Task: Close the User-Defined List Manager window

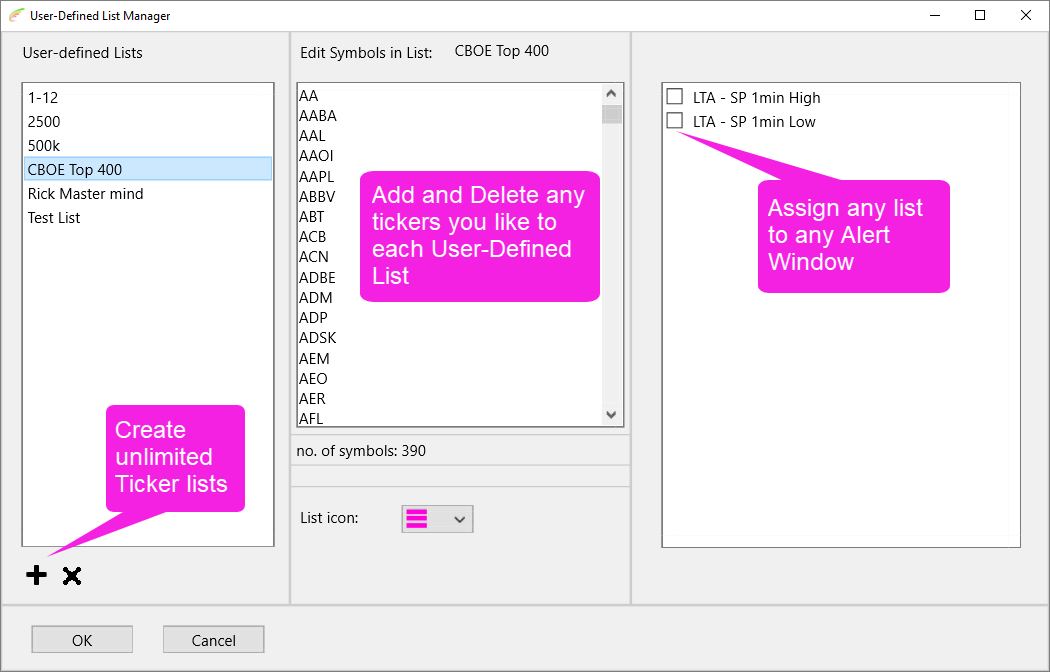Action: [1025, 15]
